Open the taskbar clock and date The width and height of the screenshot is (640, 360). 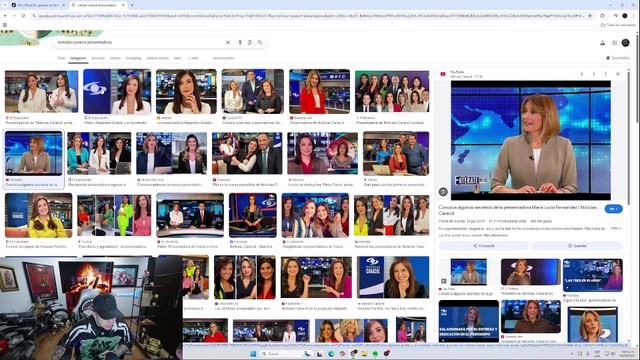pyautogui.click(x=628, y=353)
